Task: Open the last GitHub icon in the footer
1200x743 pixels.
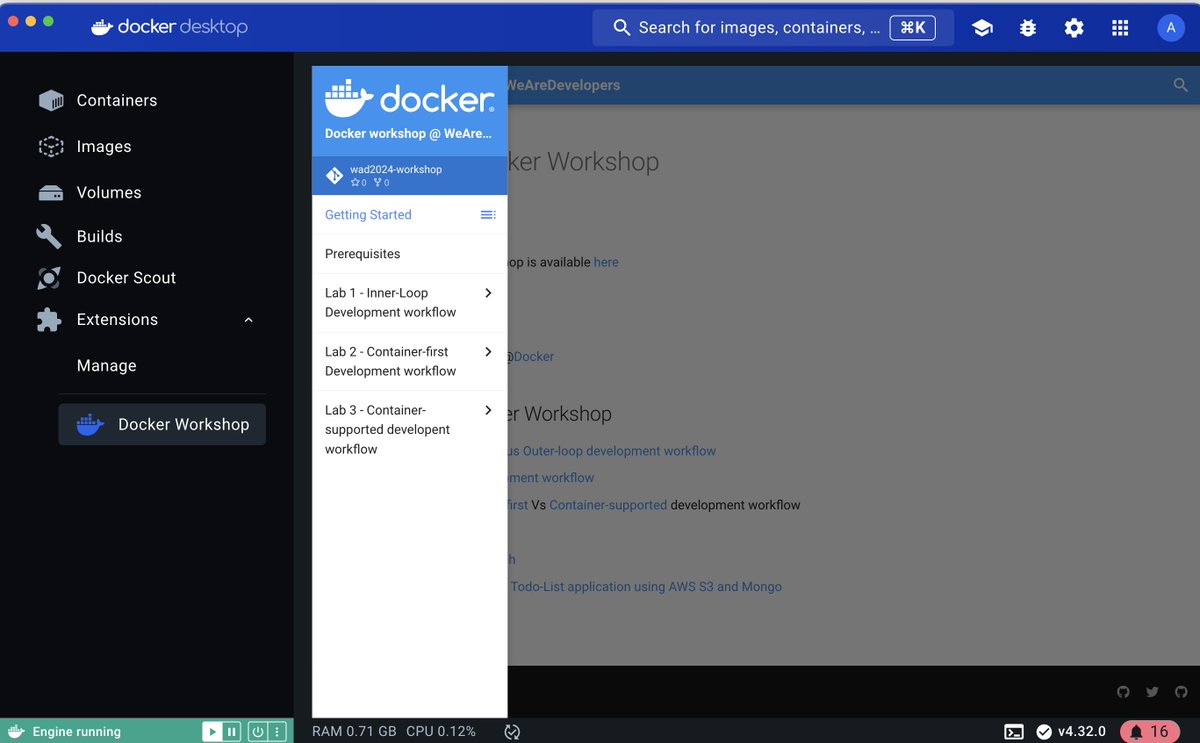Action: pyautogui.click(x=1181, y=692)
